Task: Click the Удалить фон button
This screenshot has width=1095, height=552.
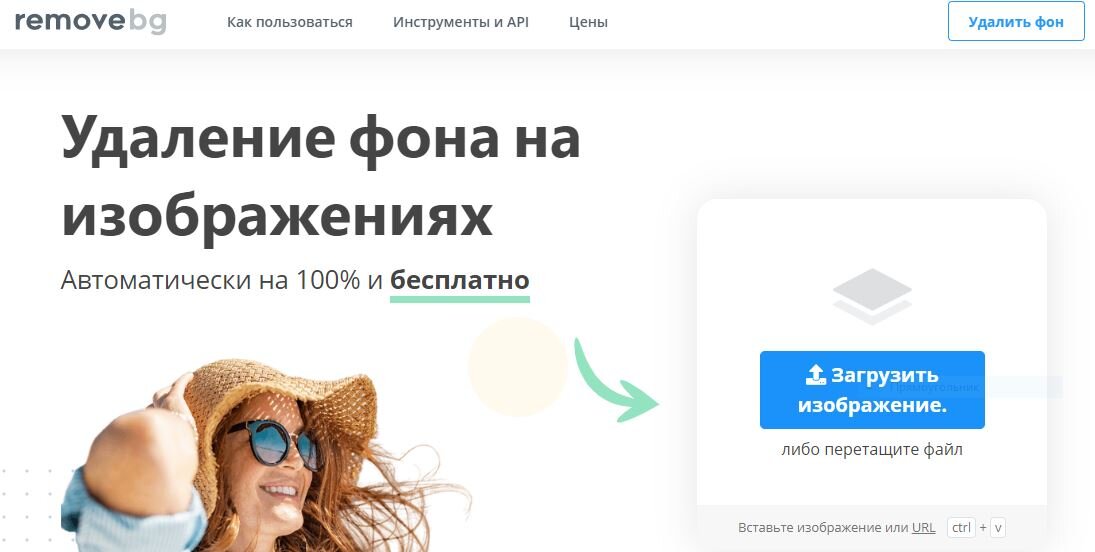Action: tap(1016, 22)
